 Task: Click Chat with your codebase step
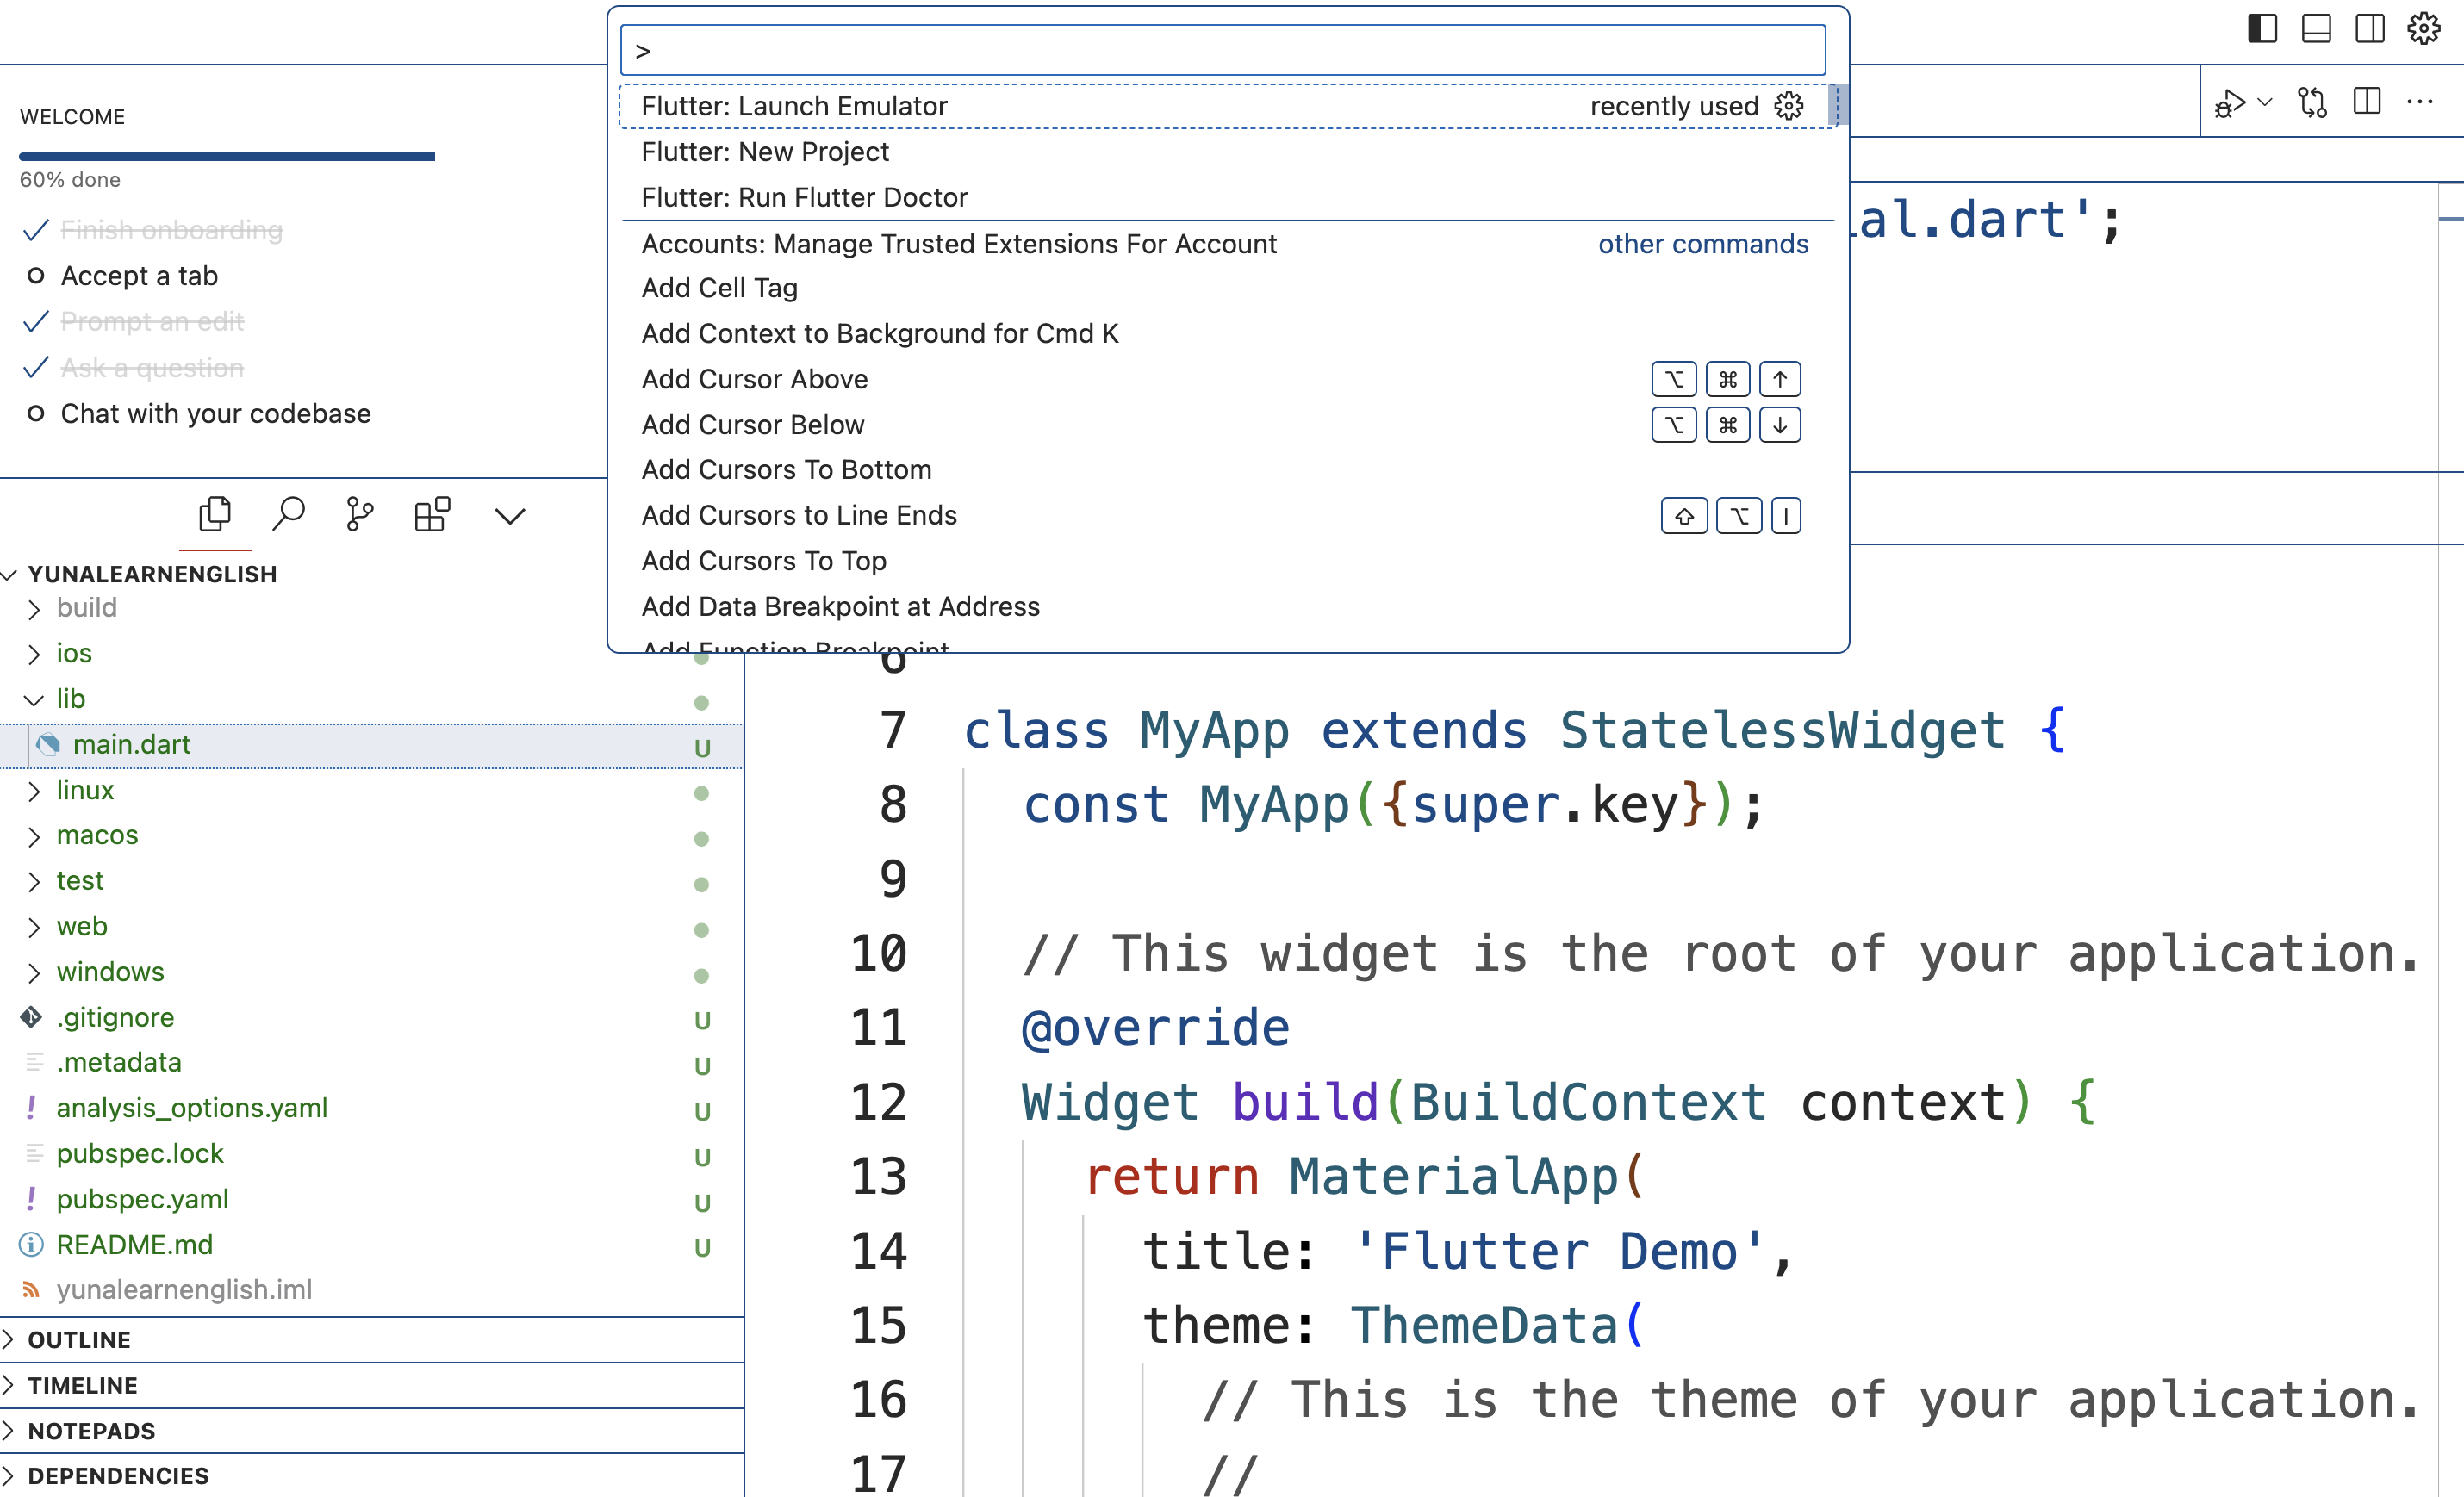(215, 414)
